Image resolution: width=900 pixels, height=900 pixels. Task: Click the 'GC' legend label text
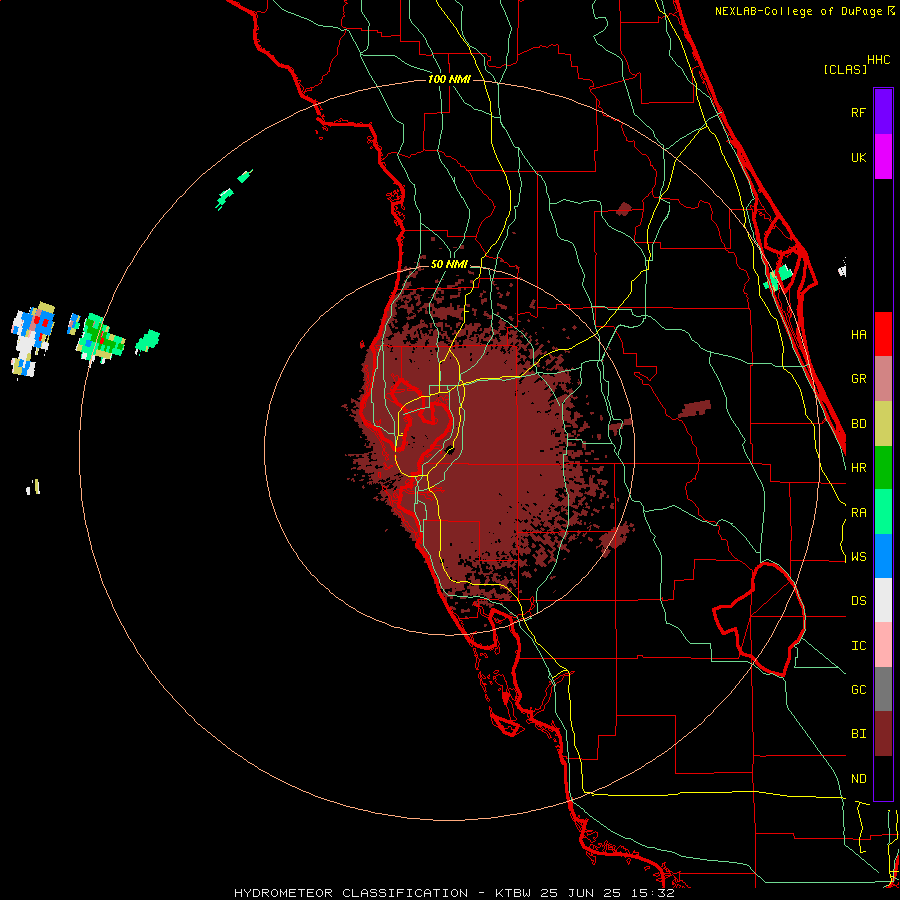point(858,689)
